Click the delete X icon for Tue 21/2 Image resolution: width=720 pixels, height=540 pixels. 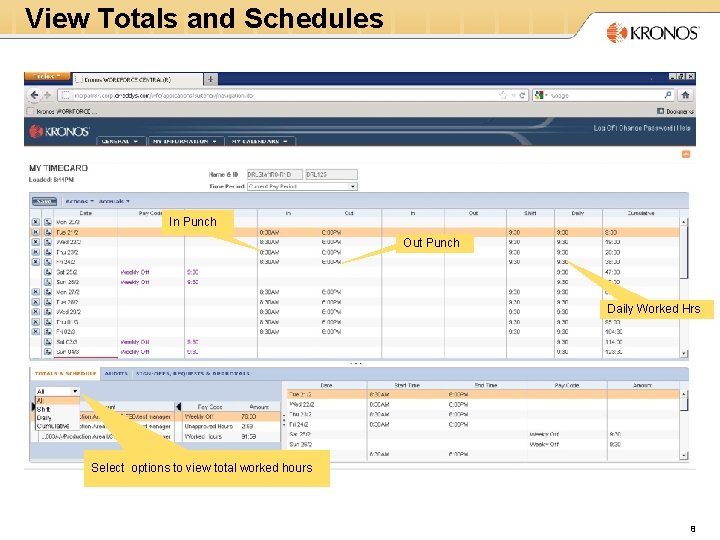[35, 232]
